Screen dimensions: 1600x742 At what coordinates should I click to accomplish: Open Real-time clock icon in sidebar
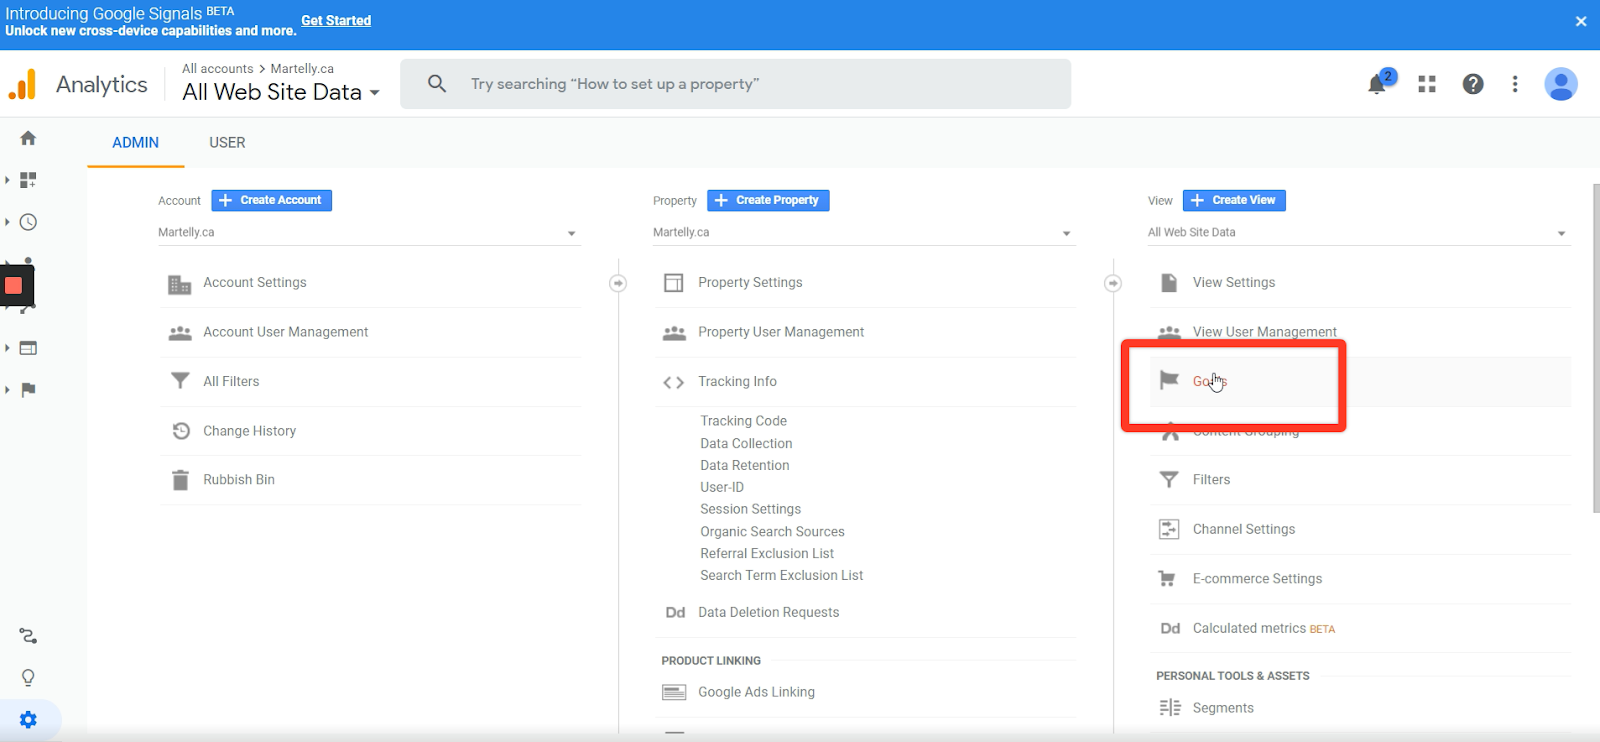pyautogui.click(x=28, y=222)
